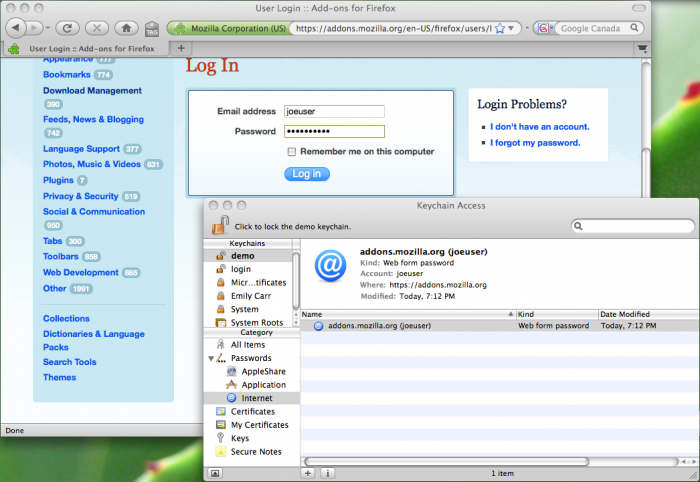Select Emily Carr keychain

(x=248, y=296)
